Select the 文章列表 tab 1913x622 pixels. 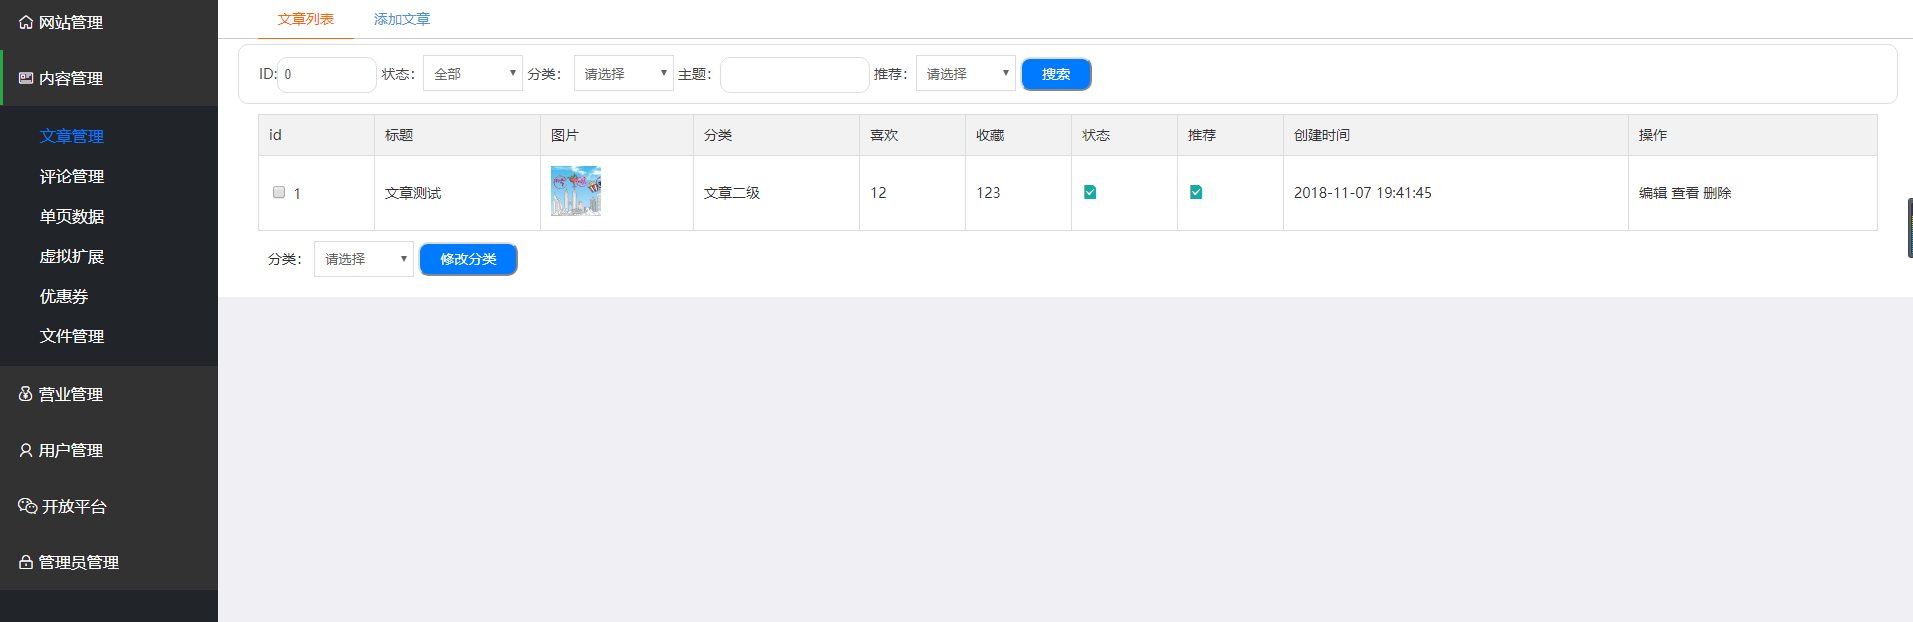pos(306,19)
